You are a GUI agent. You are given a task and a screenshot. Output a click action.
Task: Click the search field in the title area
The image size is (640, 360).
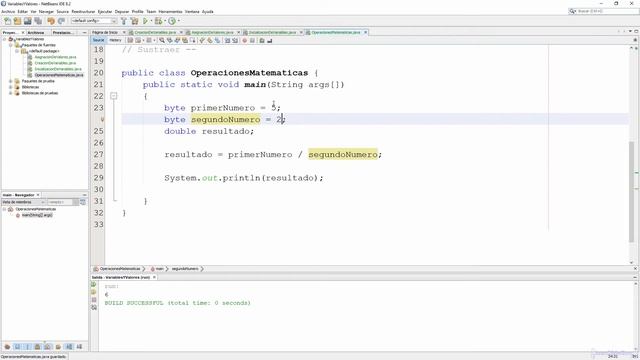[605, 11]
